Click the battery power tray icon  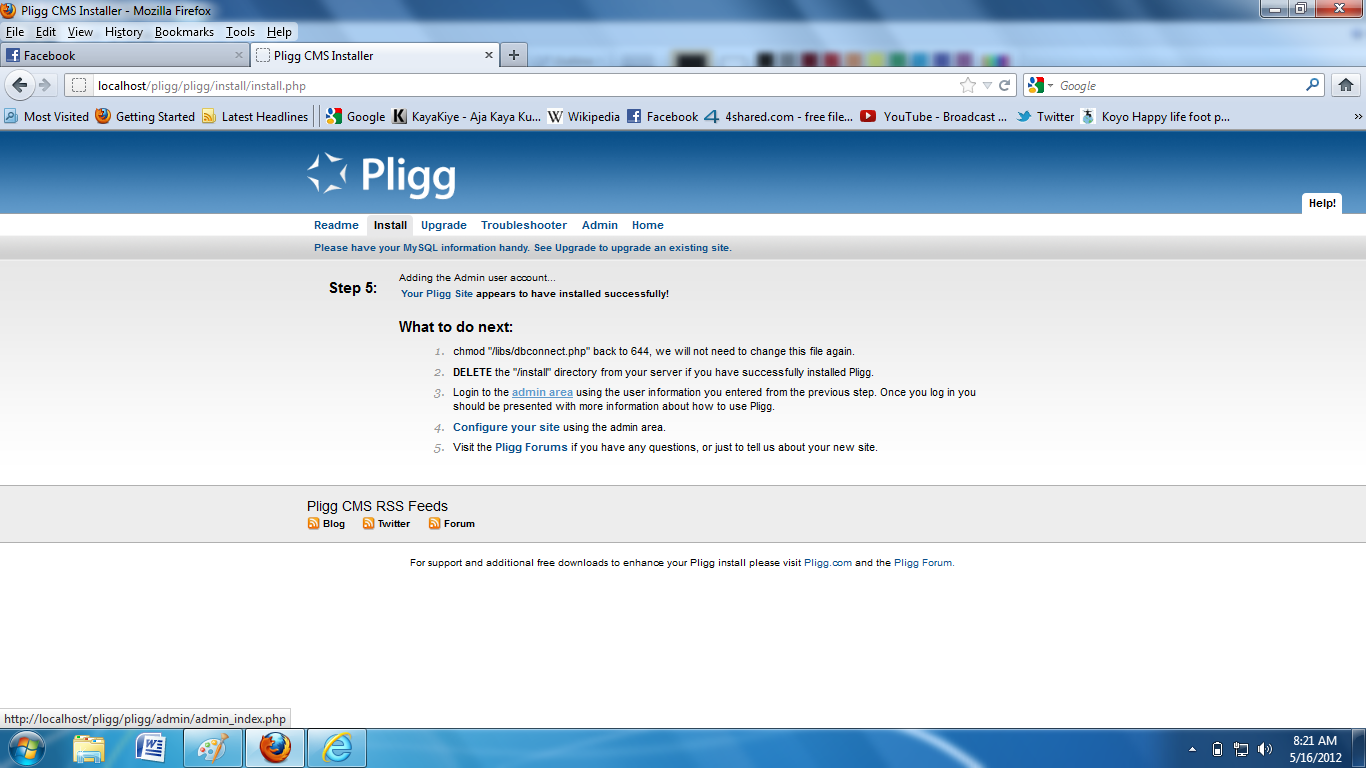tap(1217, 749)
